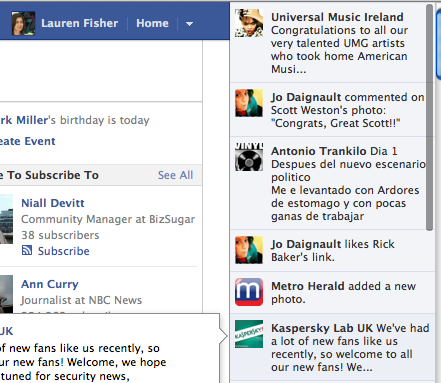Open Universal Music Ireland ticker story
The image size is (441, 383).
pos(332,43)
